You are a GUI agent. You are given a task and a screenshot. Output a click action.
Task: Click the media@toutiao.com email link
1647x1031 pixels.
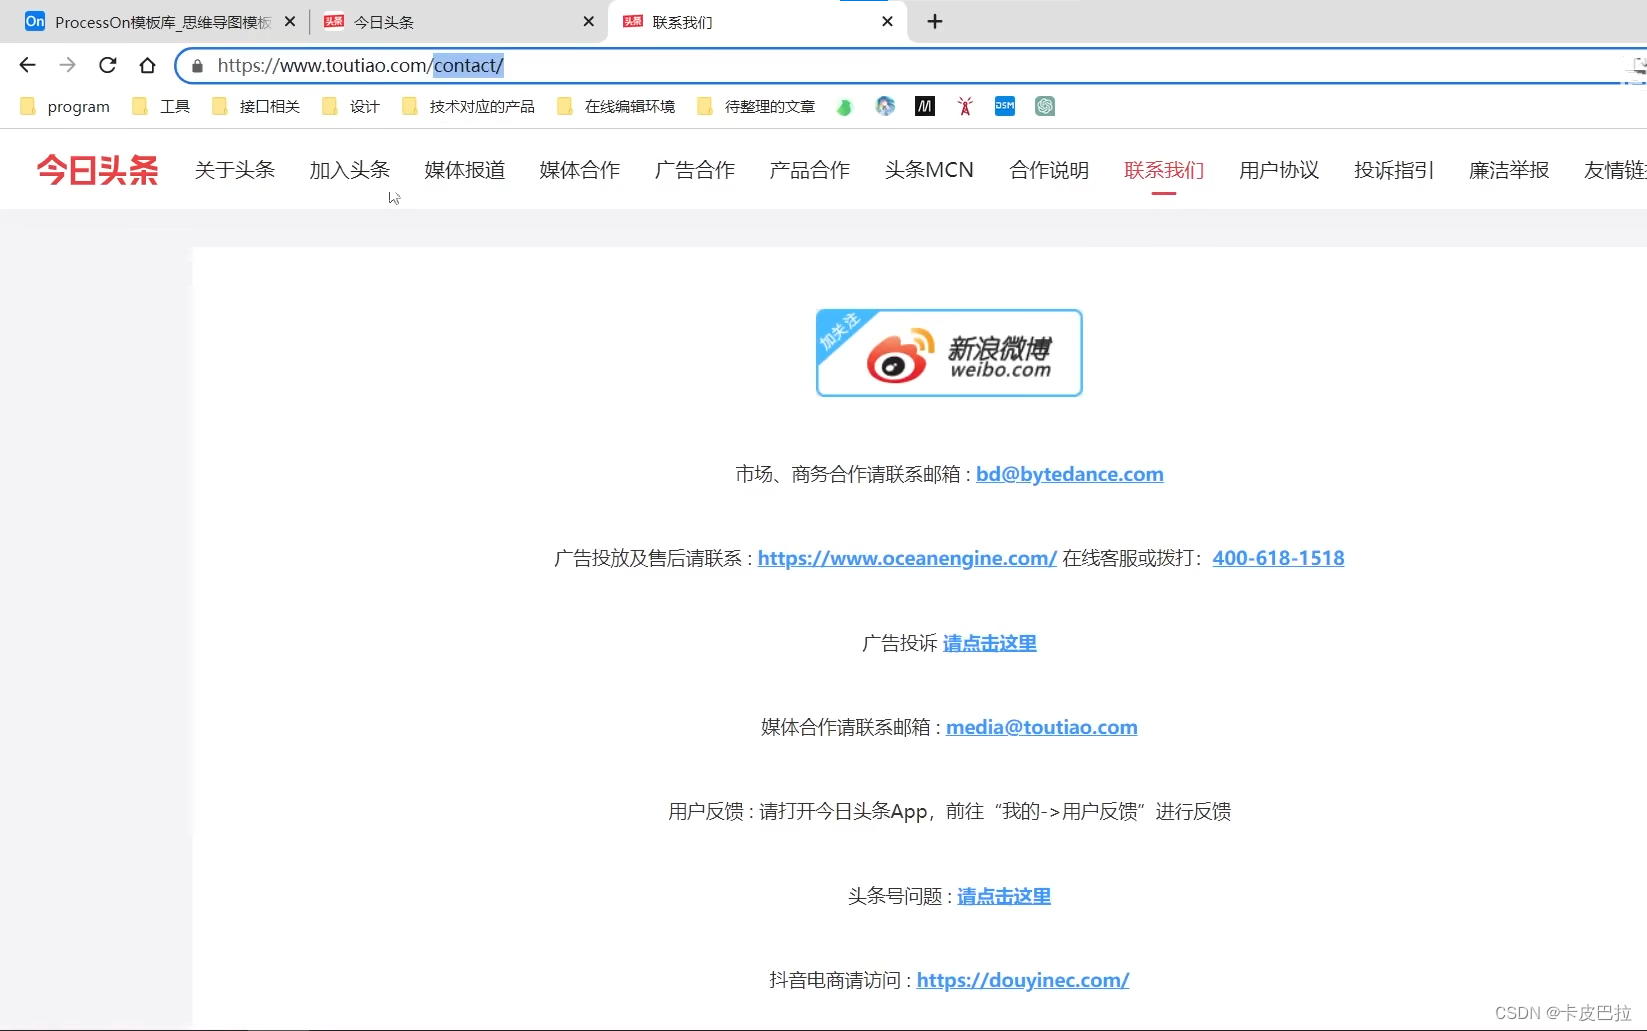(1042, 727)
